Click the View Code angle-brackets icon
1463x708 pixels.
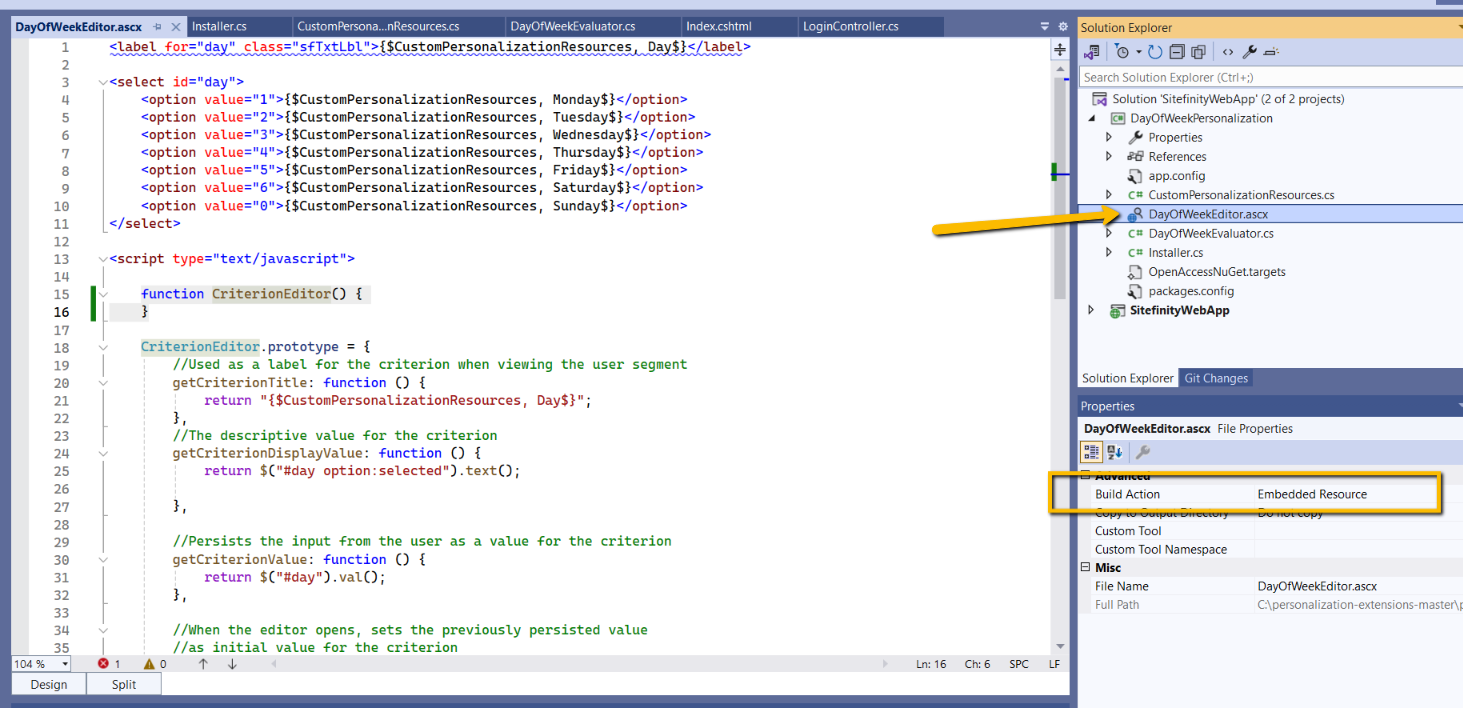1228,52
